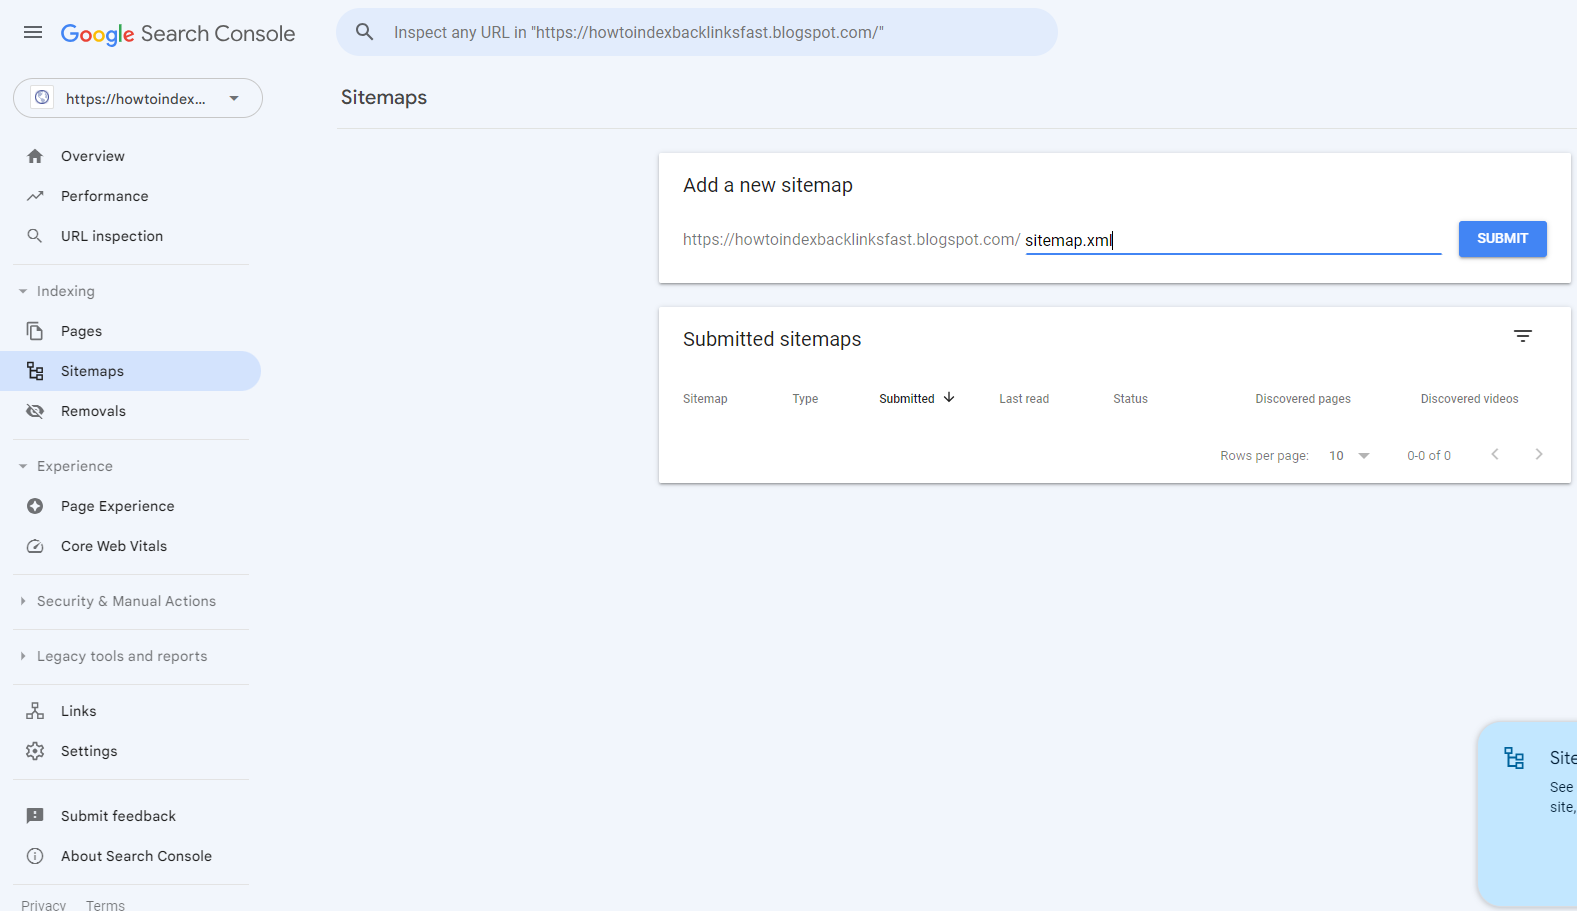Click the sort arrow next to Submitted column

click(x=949, y=397)
